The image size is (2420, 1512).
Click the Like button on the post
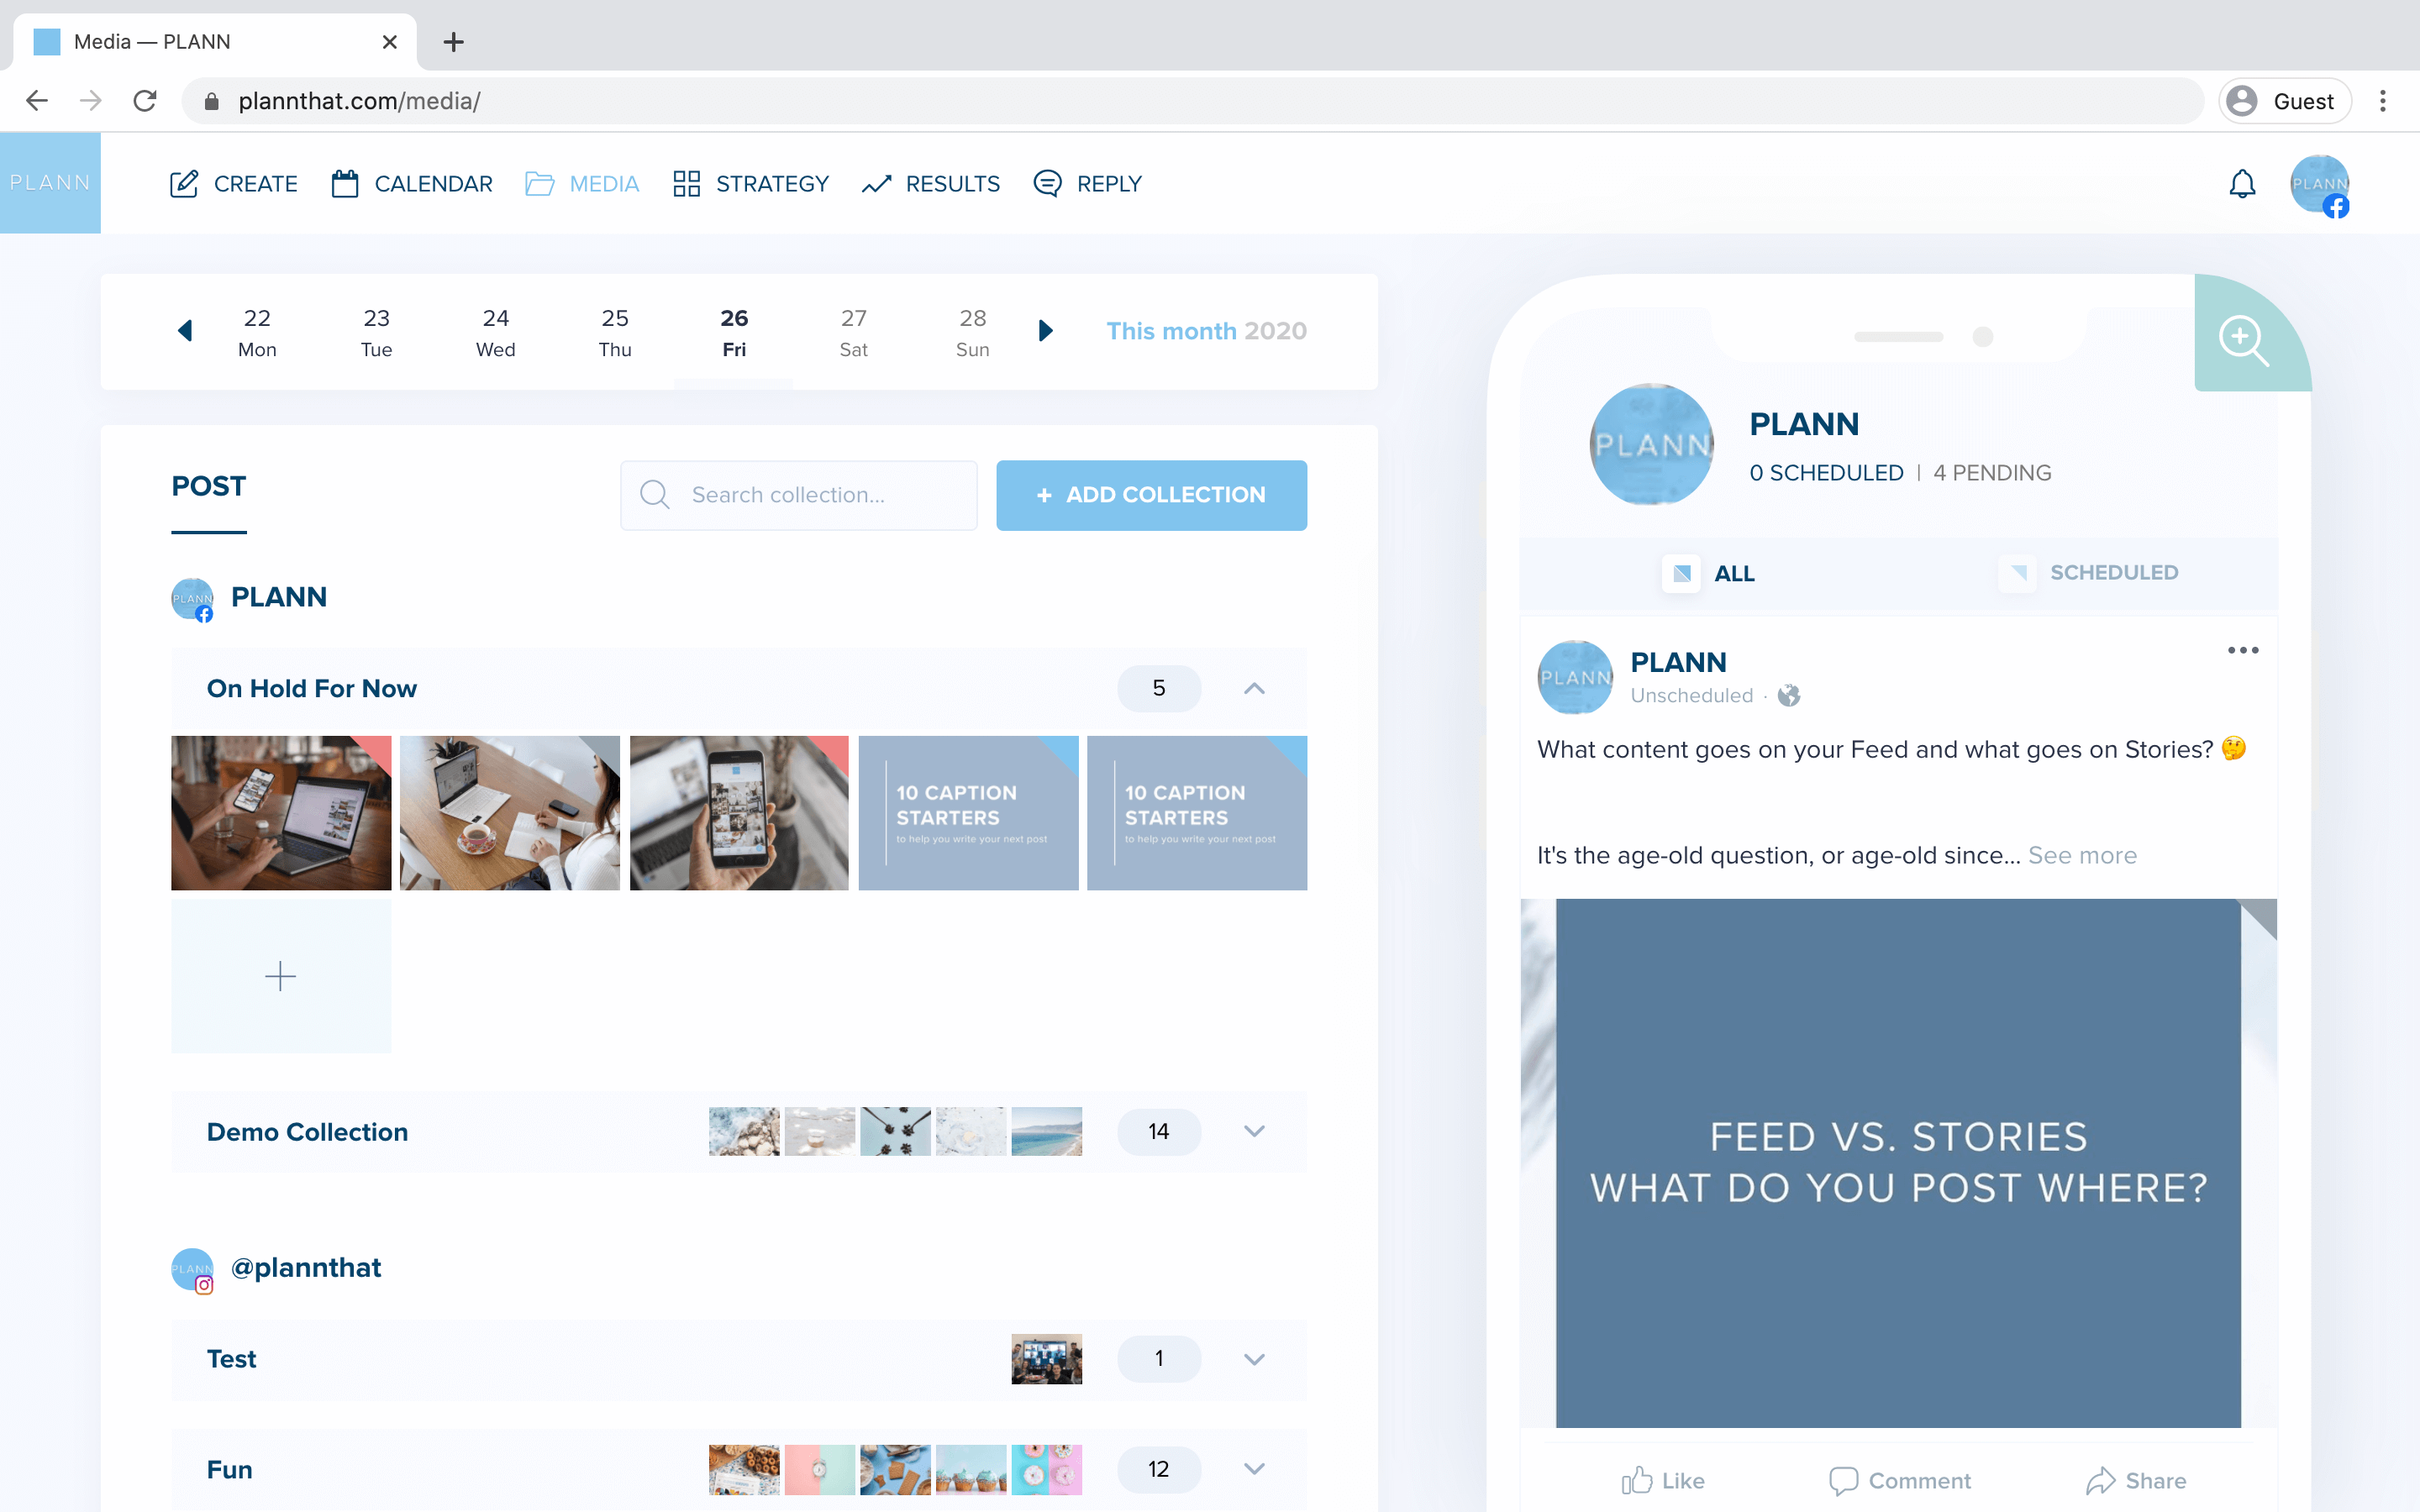1662,1481
